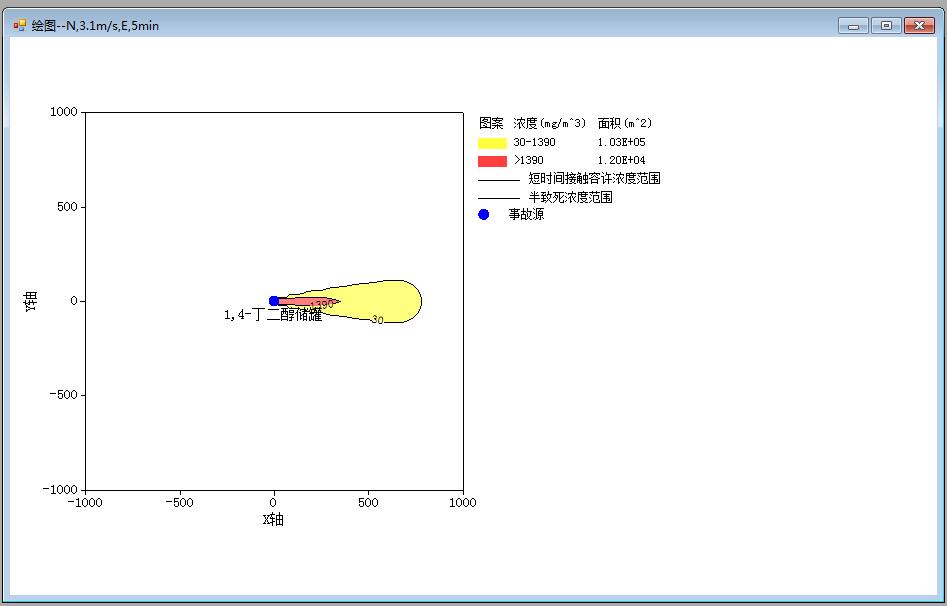Viewport: 947px width, 606px height.
Task: Click X-axis tick label -500
Action: coord(179,503)
